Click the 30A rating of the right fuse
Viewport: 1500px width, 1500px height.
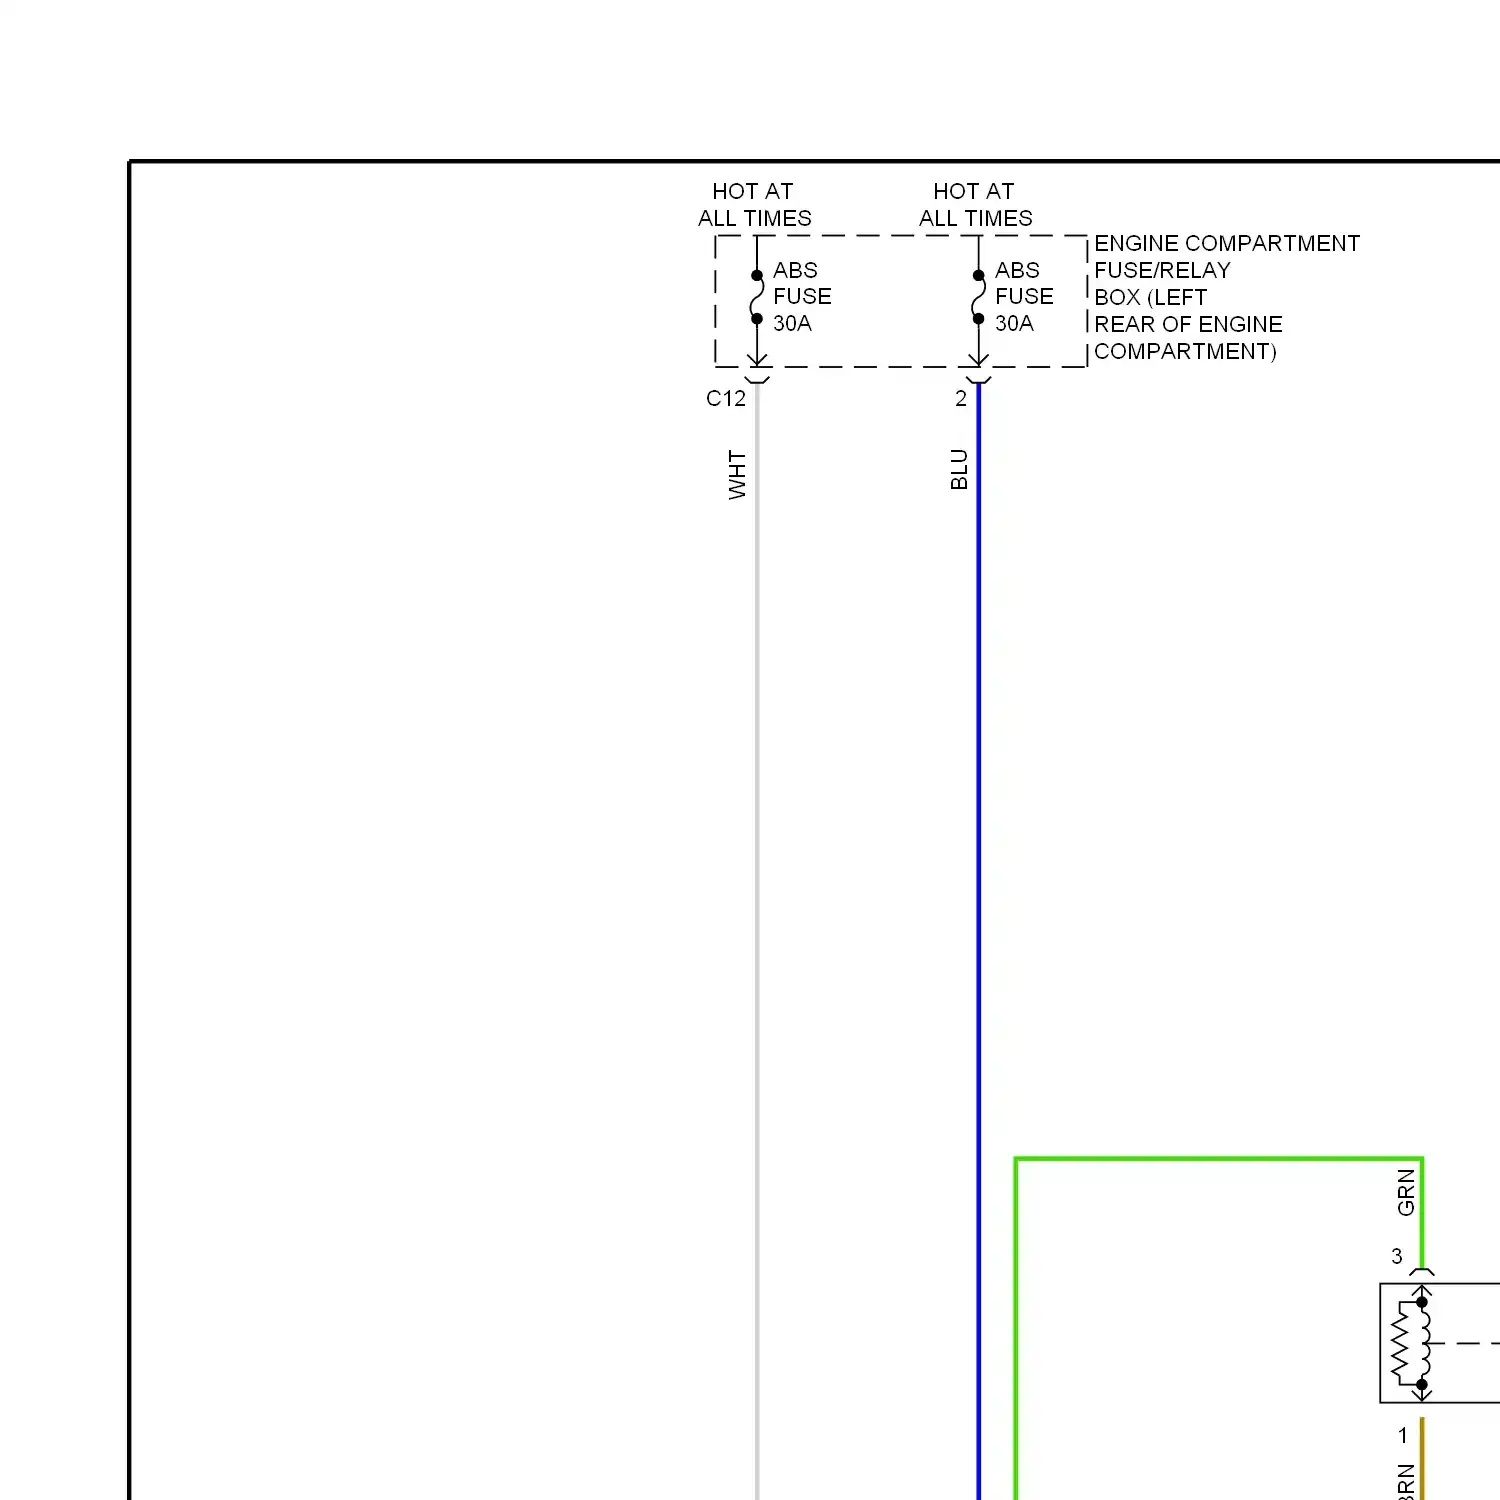[x=1014, y=323]
